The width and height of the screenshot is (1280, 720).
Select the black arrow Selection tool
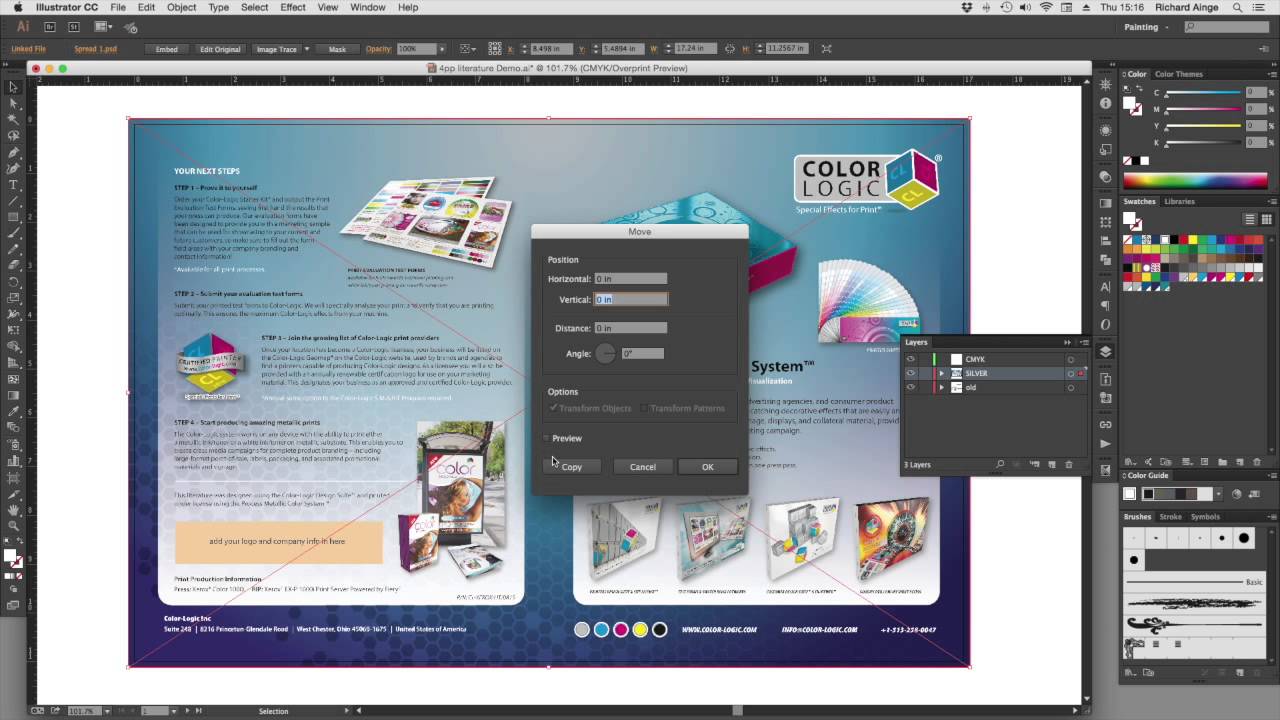(13, 88)
